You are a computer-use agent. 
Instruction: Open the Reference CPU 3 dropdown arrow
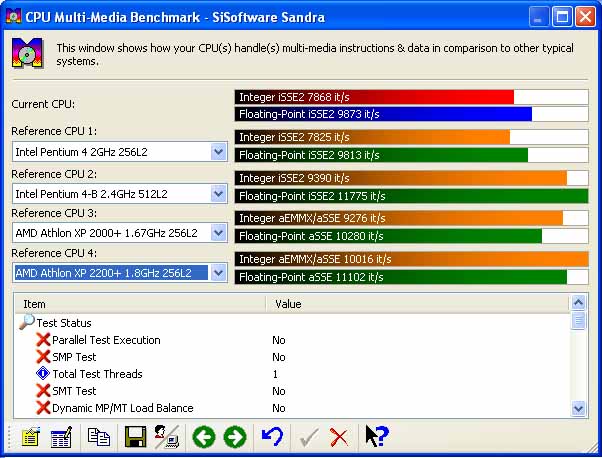(x=218, y=233)
